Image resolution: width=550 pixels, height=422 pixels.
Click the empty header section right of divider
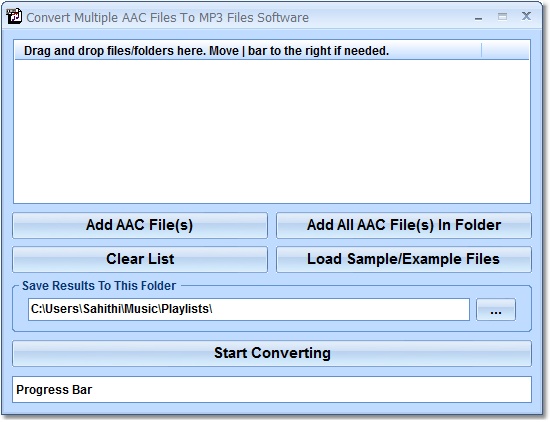tap(505, 51)
